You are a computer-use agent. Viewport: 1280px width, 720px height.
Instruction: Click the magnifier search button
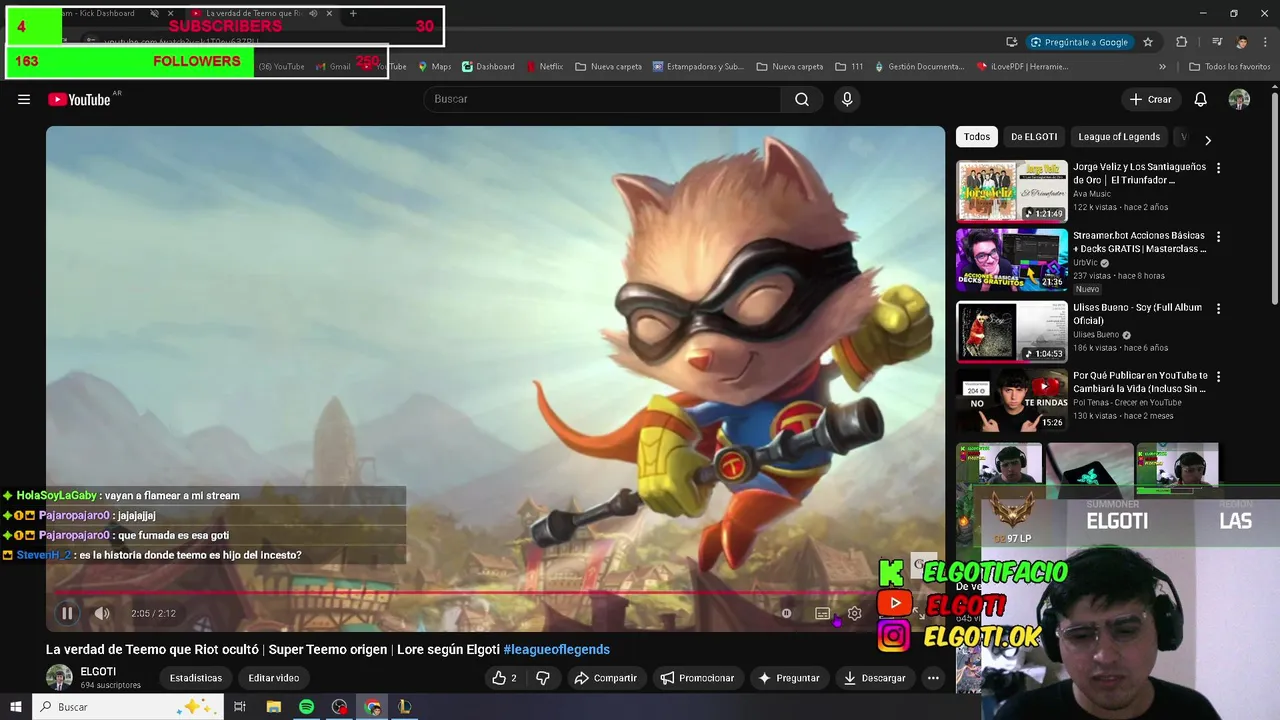[x=802, y=99]
